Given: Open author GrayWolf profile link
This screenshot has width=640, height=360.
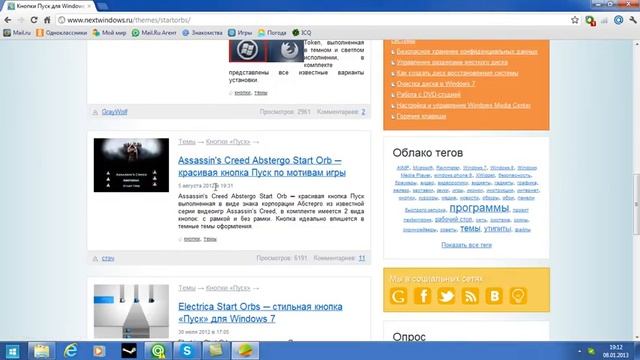Looking at the screenshot, I should click(x=114, y=112).
